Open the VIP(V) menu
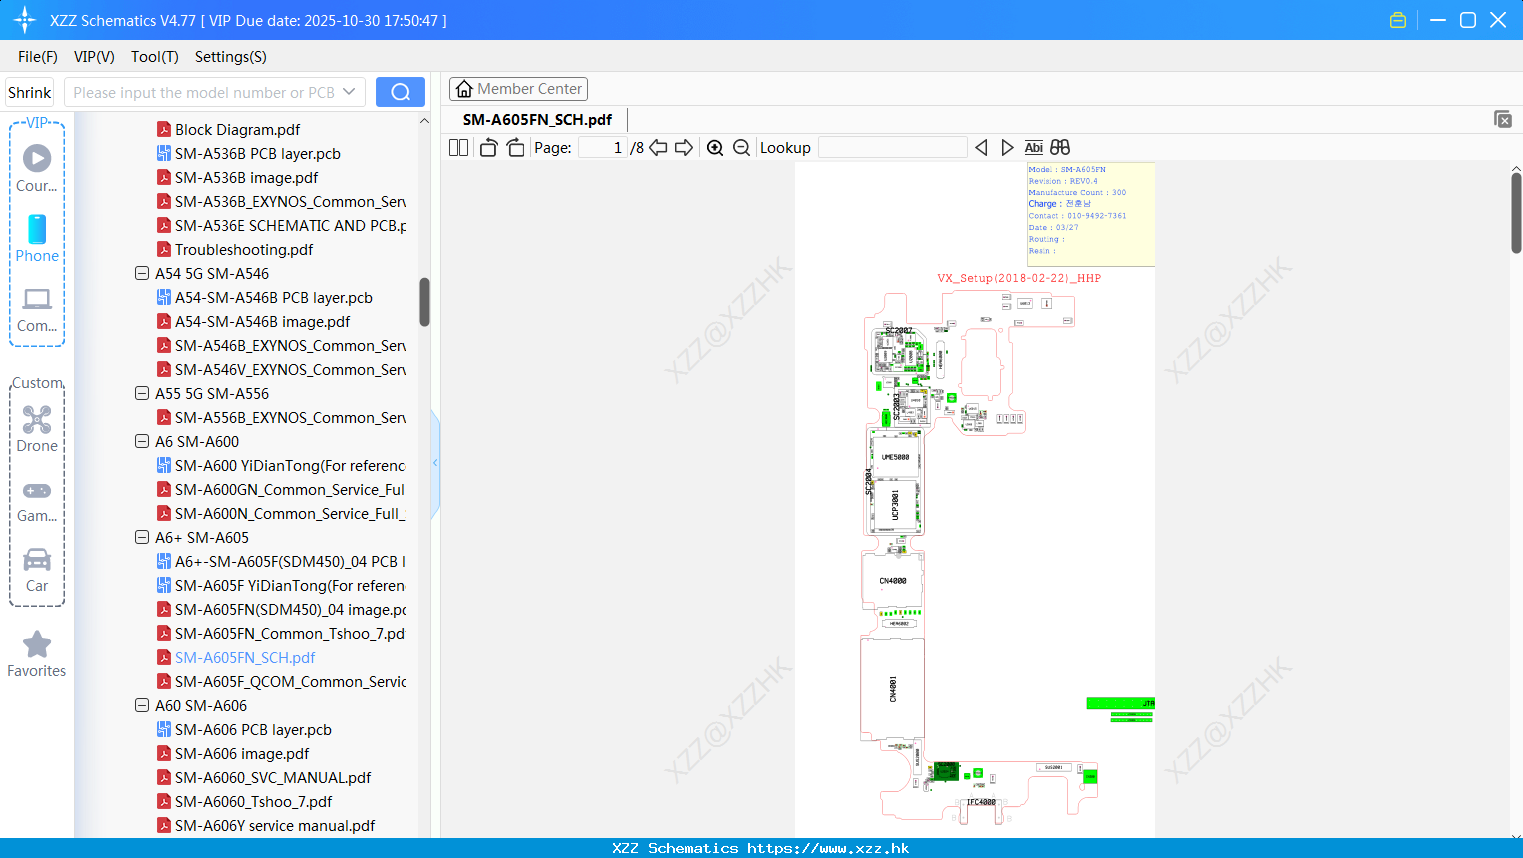 [x=94, y=57]
